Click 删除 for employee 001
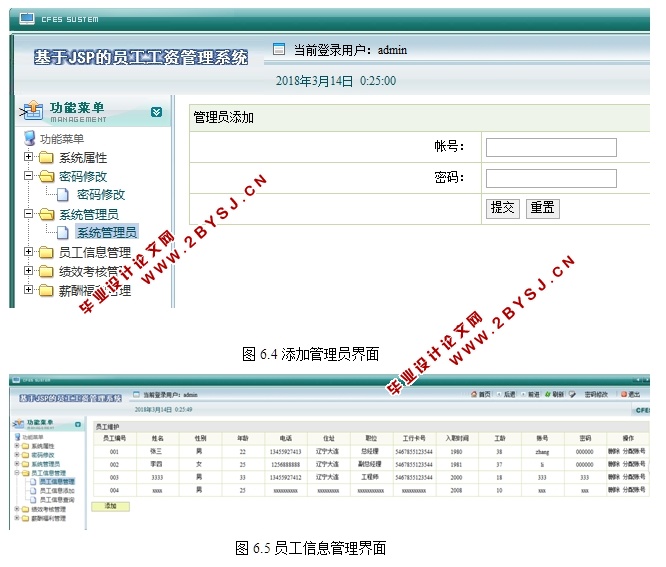This screenshot has height=567, width=666. pyautogui.click(x=614, y=451)
